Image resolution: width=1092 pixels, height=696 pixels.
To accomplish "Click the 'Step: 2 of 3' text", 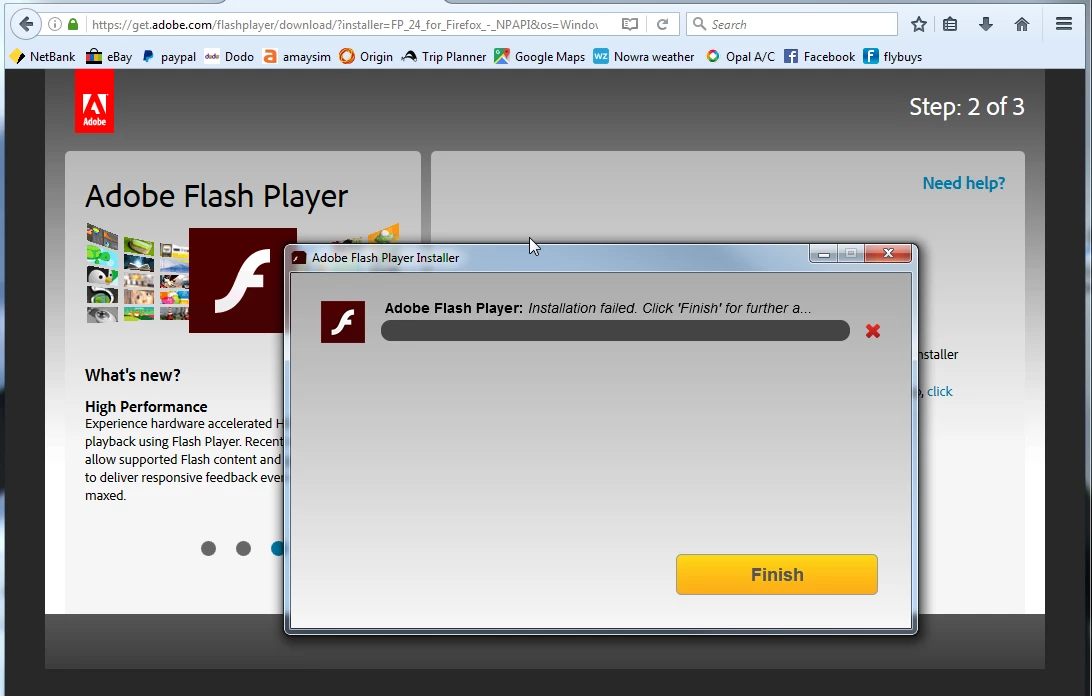I will pos(967,107).
